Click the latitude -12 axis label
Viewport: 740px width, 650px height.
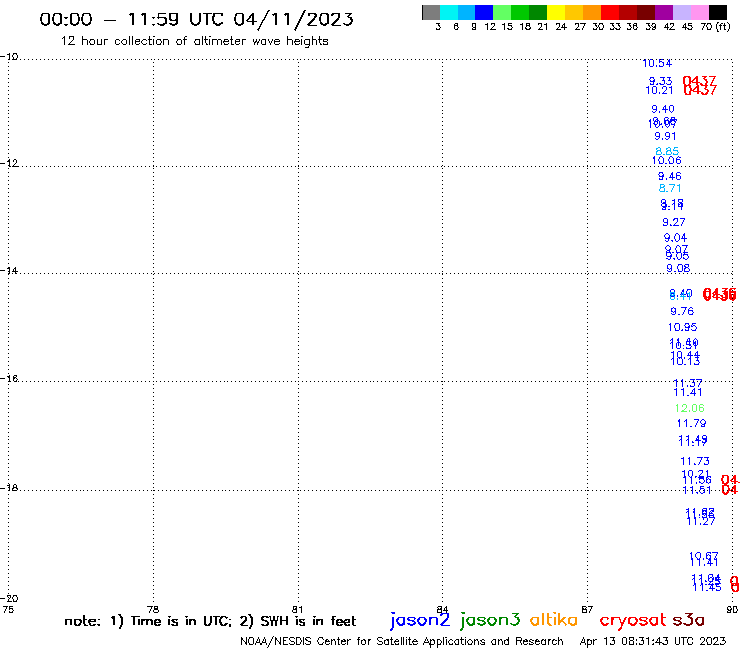click(9, 163)
